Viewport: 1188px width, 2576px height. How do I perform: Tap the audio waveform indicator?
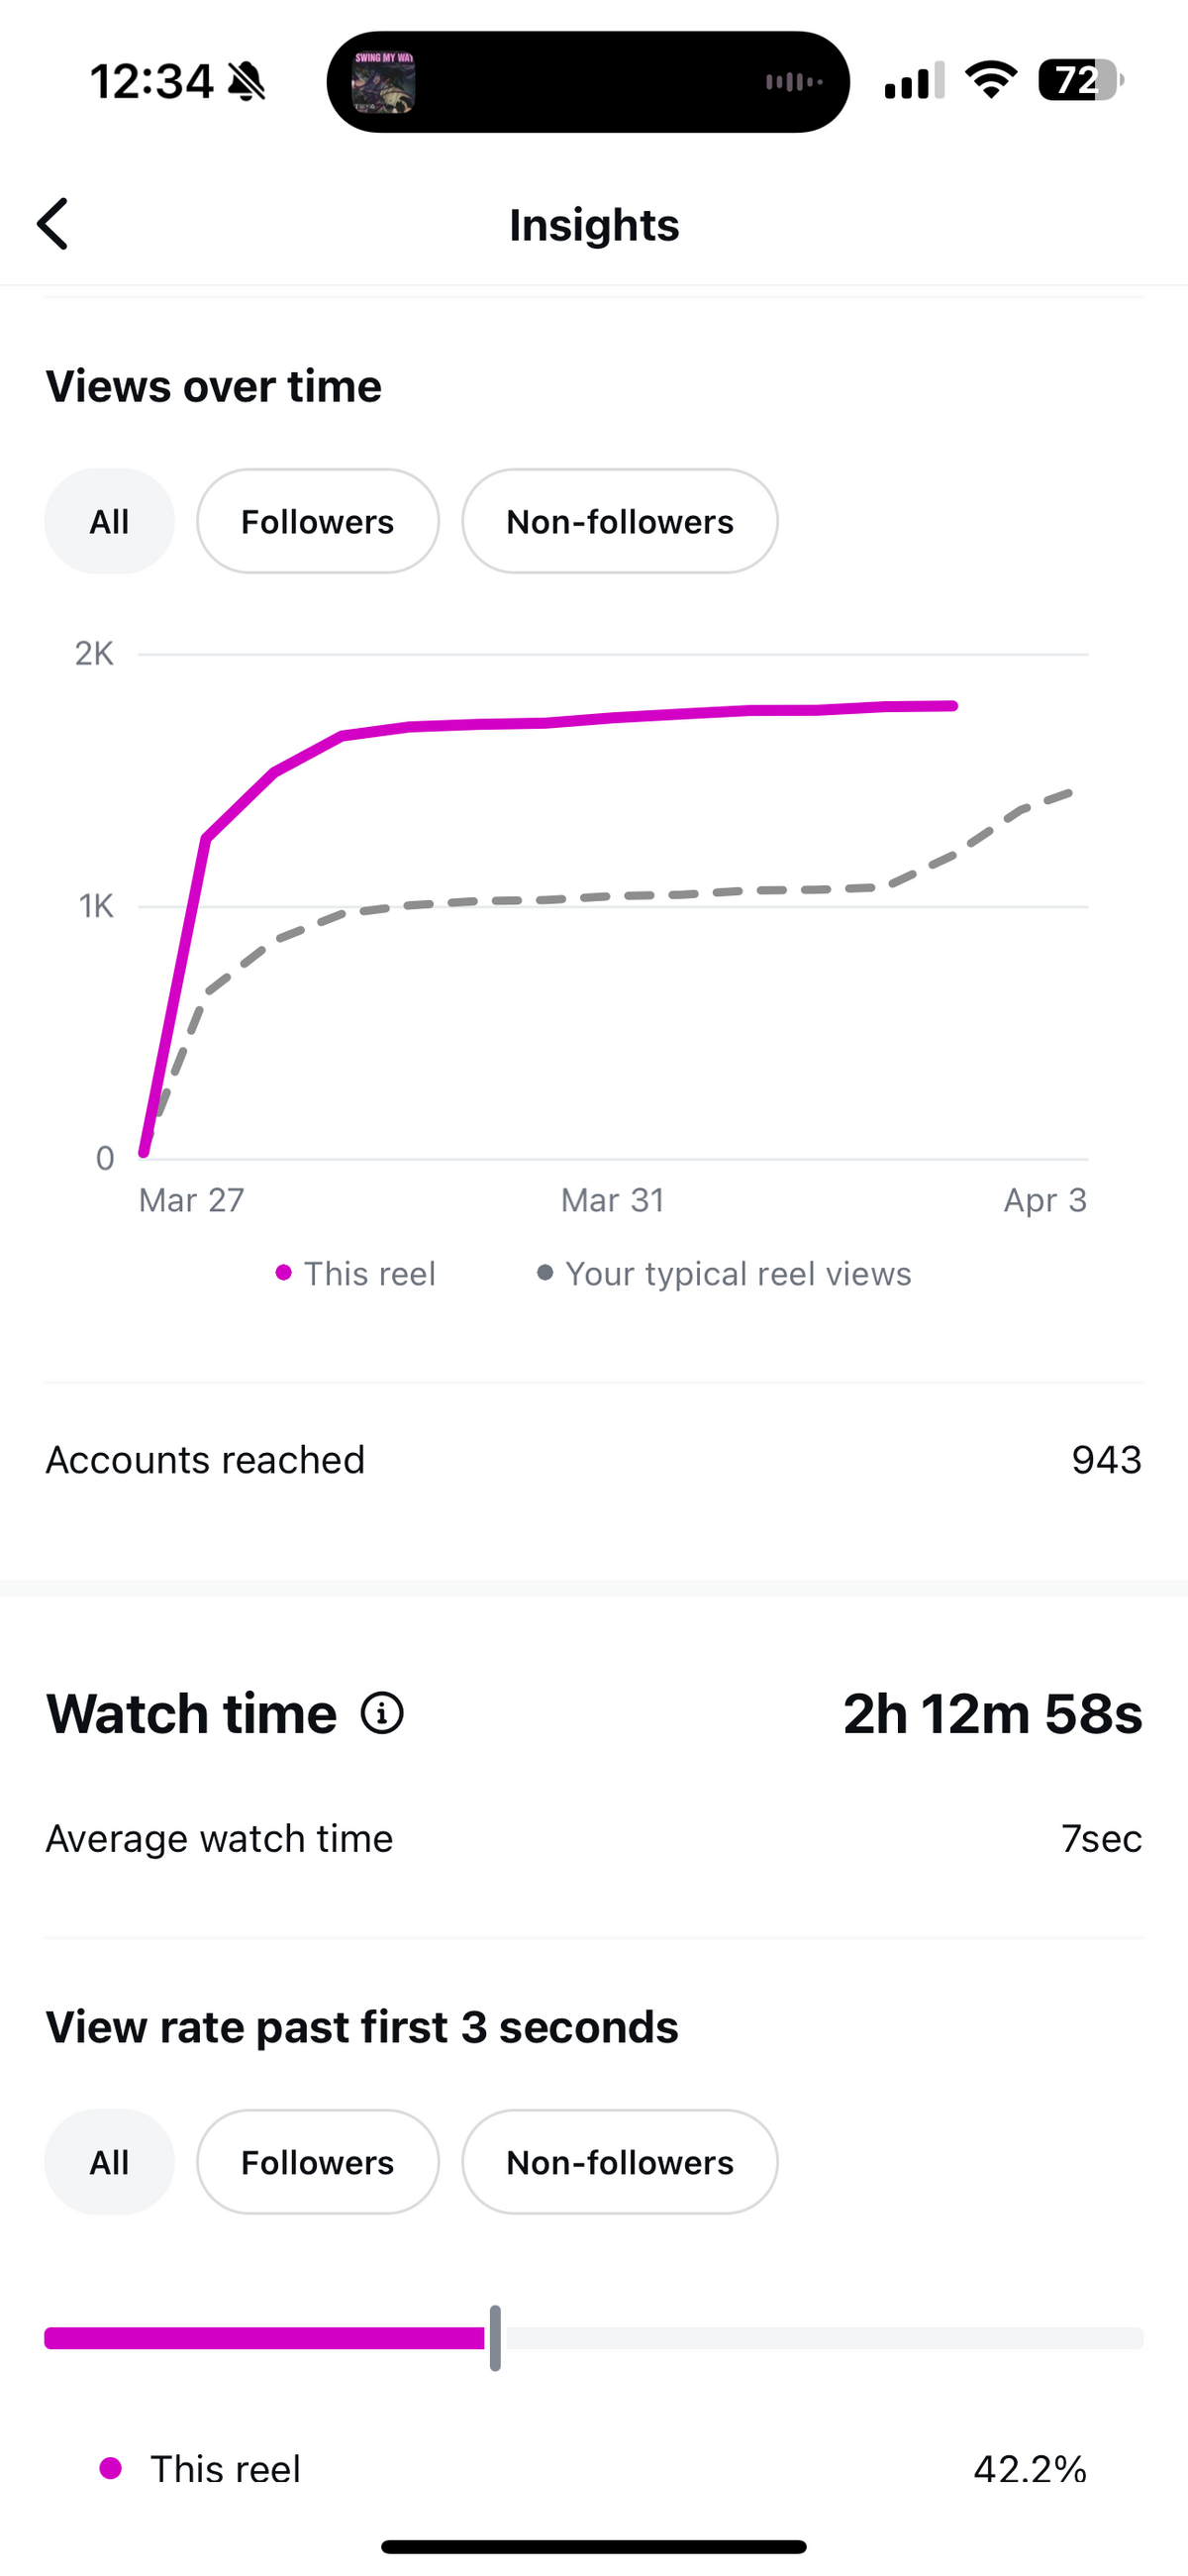point(794,82)
